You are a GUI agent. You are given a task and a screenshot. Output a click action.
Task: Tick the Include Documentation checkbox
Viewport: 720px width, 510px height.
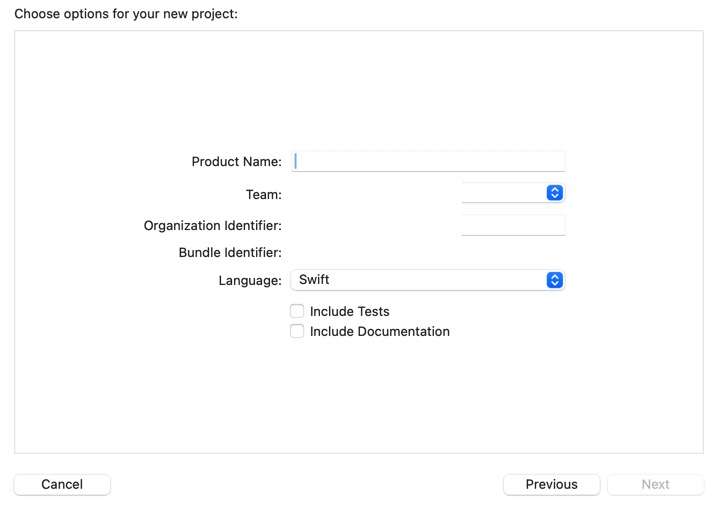coord(297,331)
